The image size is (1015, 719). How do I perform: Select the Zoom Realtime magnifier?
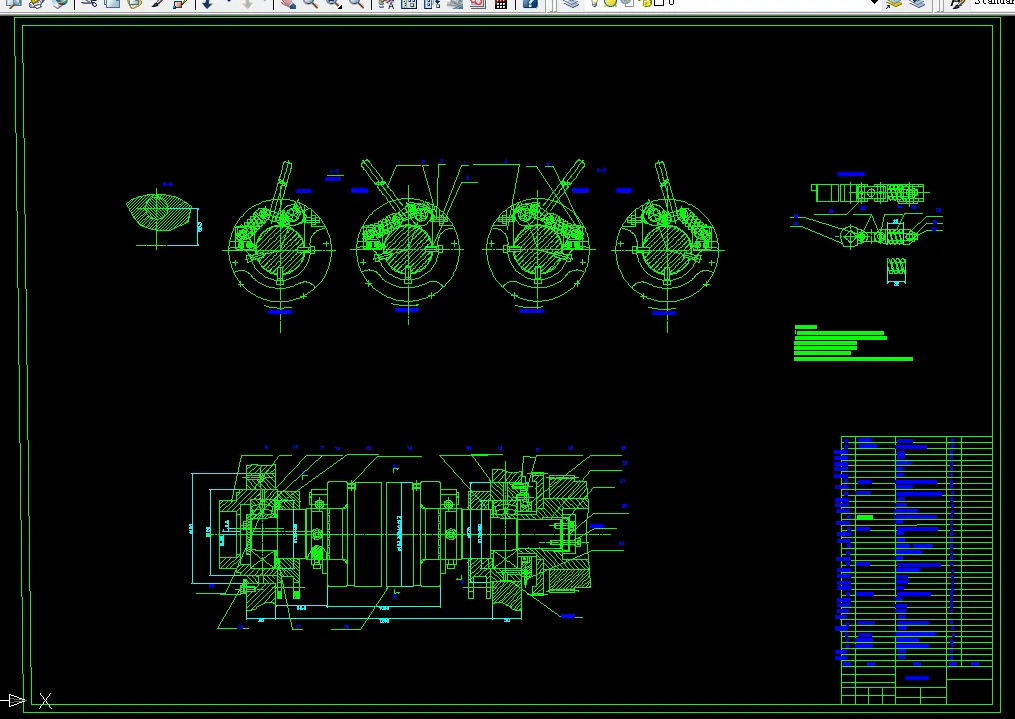coord(311,3)
